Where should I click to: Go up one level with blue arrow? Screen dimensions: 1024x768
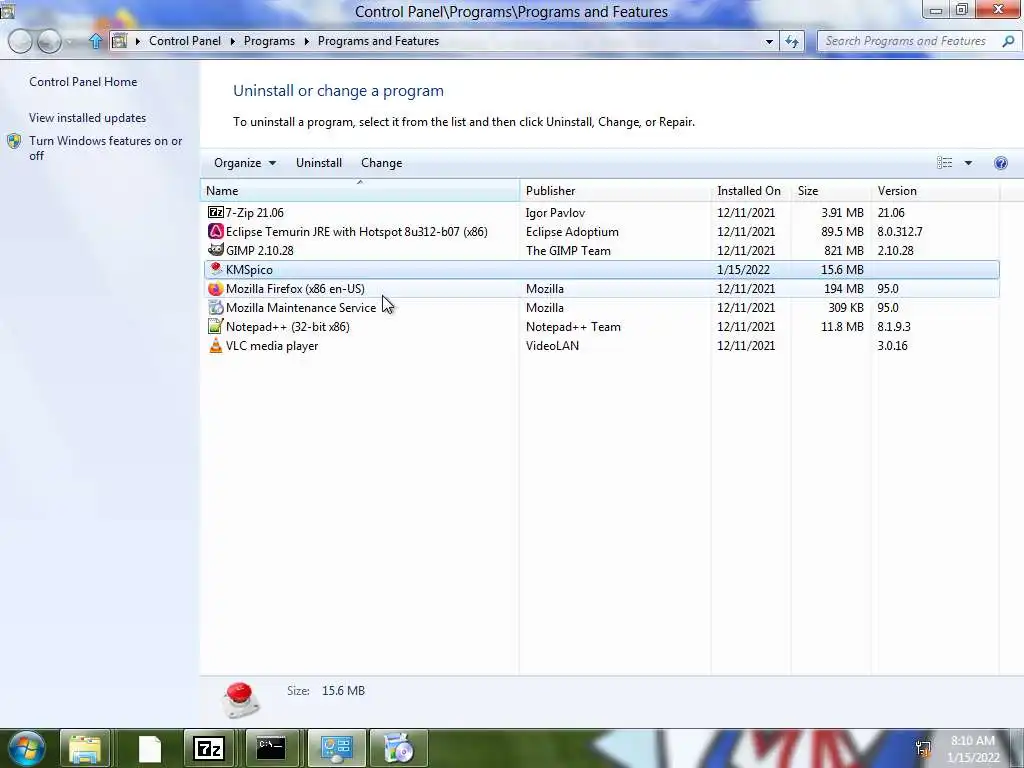tap(95, 41)
